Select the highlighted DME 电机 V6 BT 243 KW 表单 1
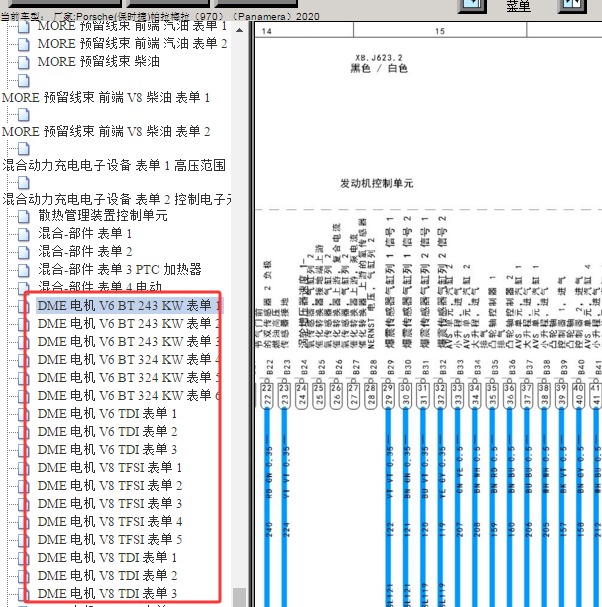602x607 pixels. coord(129,306)
